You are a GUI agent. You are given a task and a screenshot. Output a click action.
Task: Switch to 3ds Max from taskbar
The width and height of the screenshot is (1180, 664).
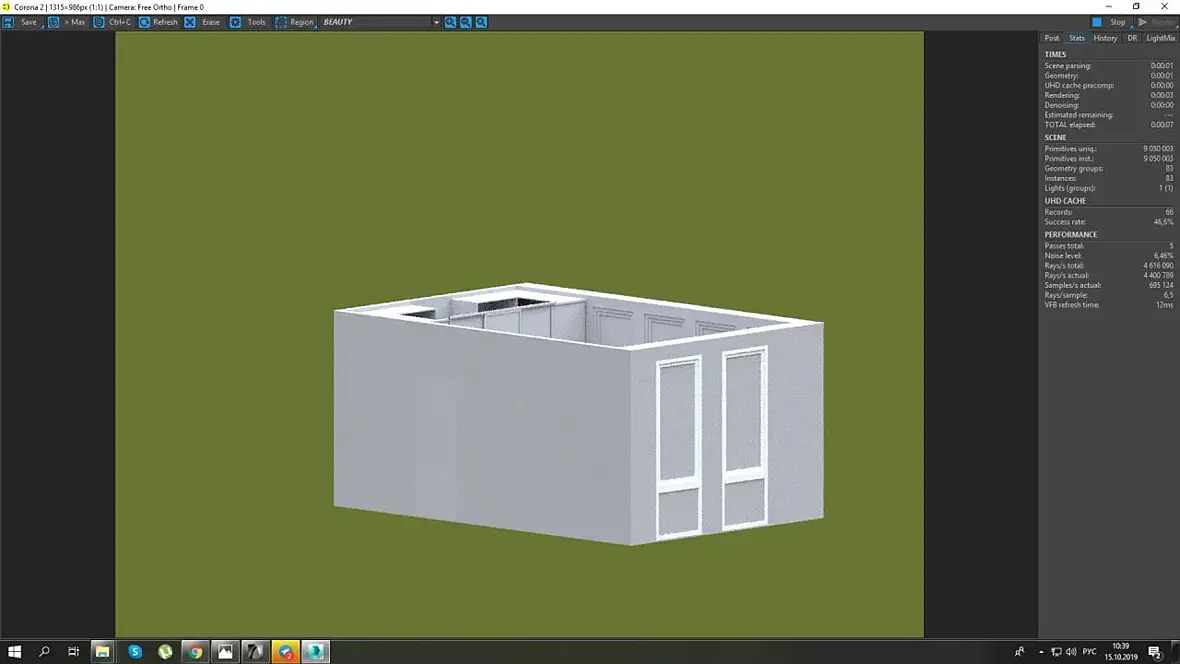pos(315,652)
